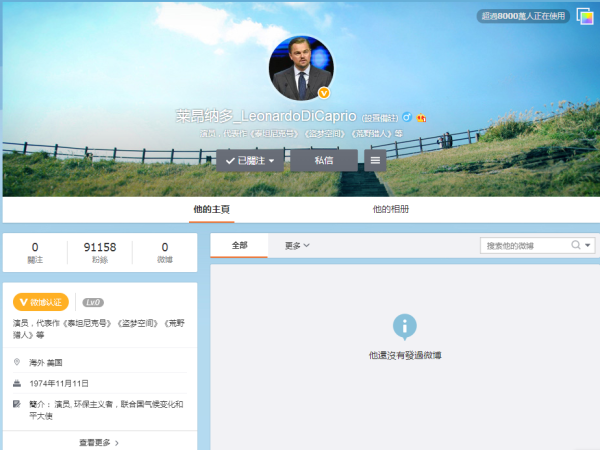Select the 他的主頁 tab
The image size is (600, 450).
(211, 210)
